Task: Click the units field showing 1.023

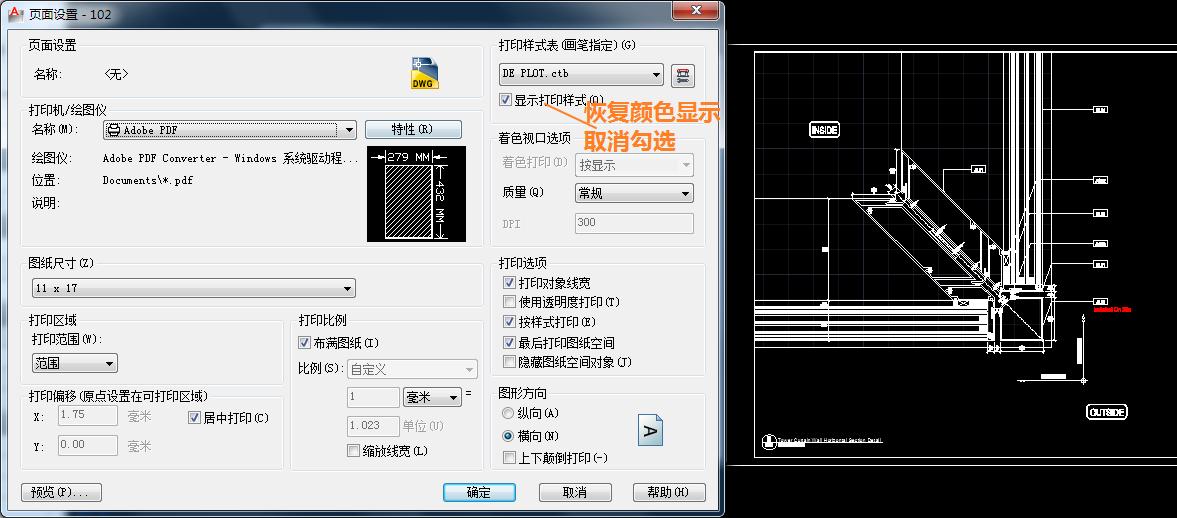Action: tap(373, 425)
